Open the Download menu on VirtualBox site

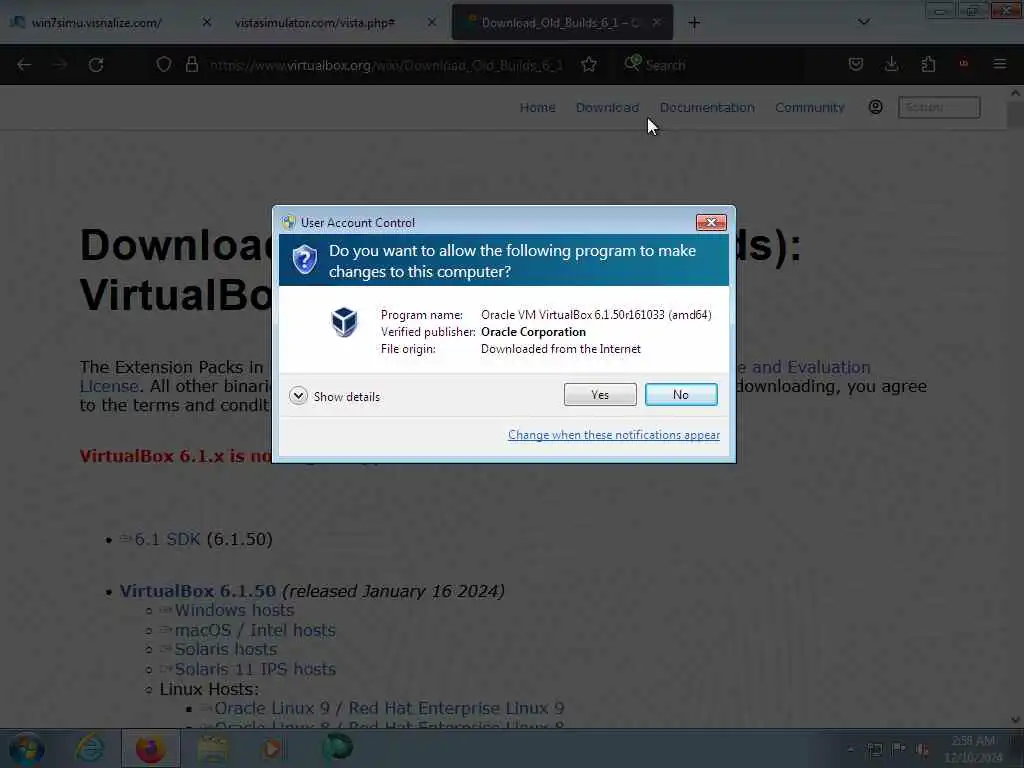[607, 108]
